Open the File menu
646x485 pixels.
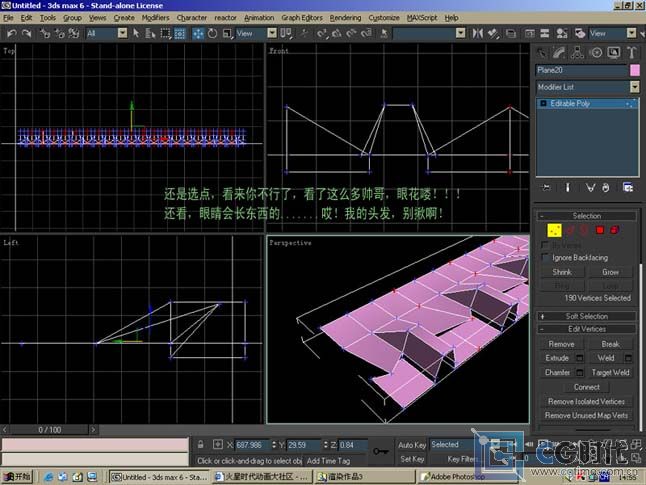tap(8, 18)
